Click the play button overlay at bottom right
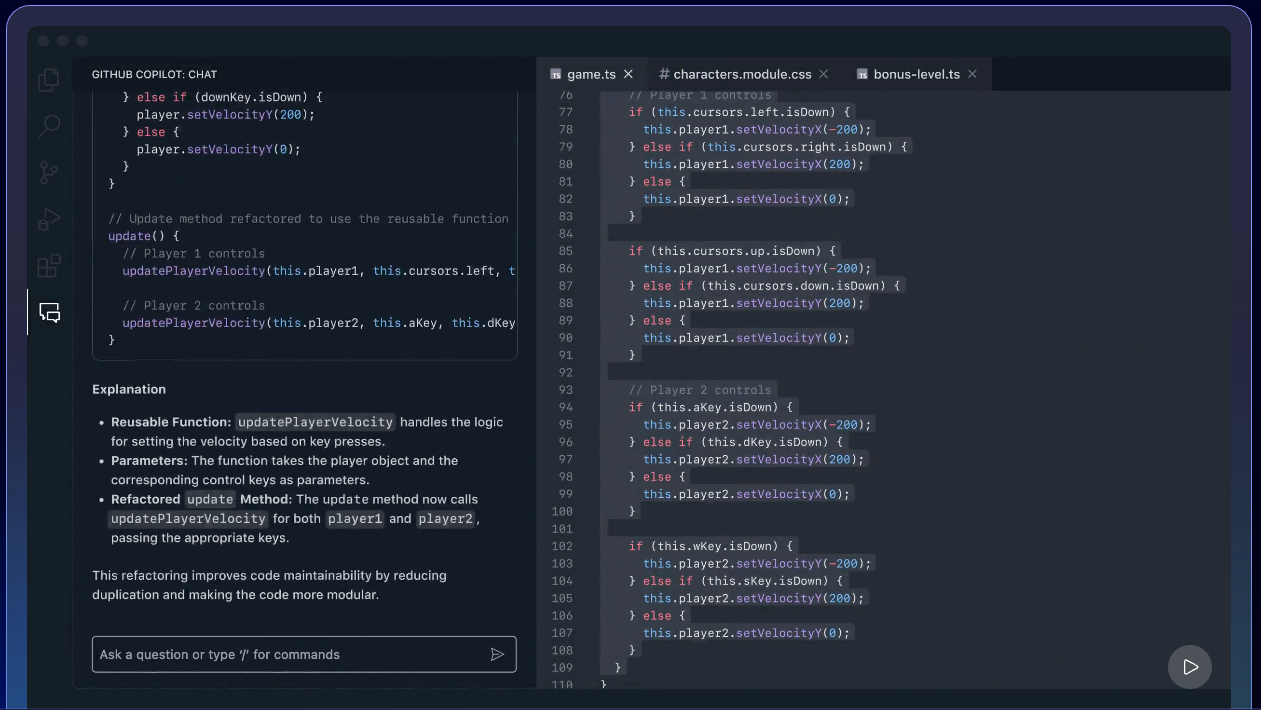Image resolution: width=1261 pixels, height=710 pixels. pyautogui.click(x=1190, y=667)
